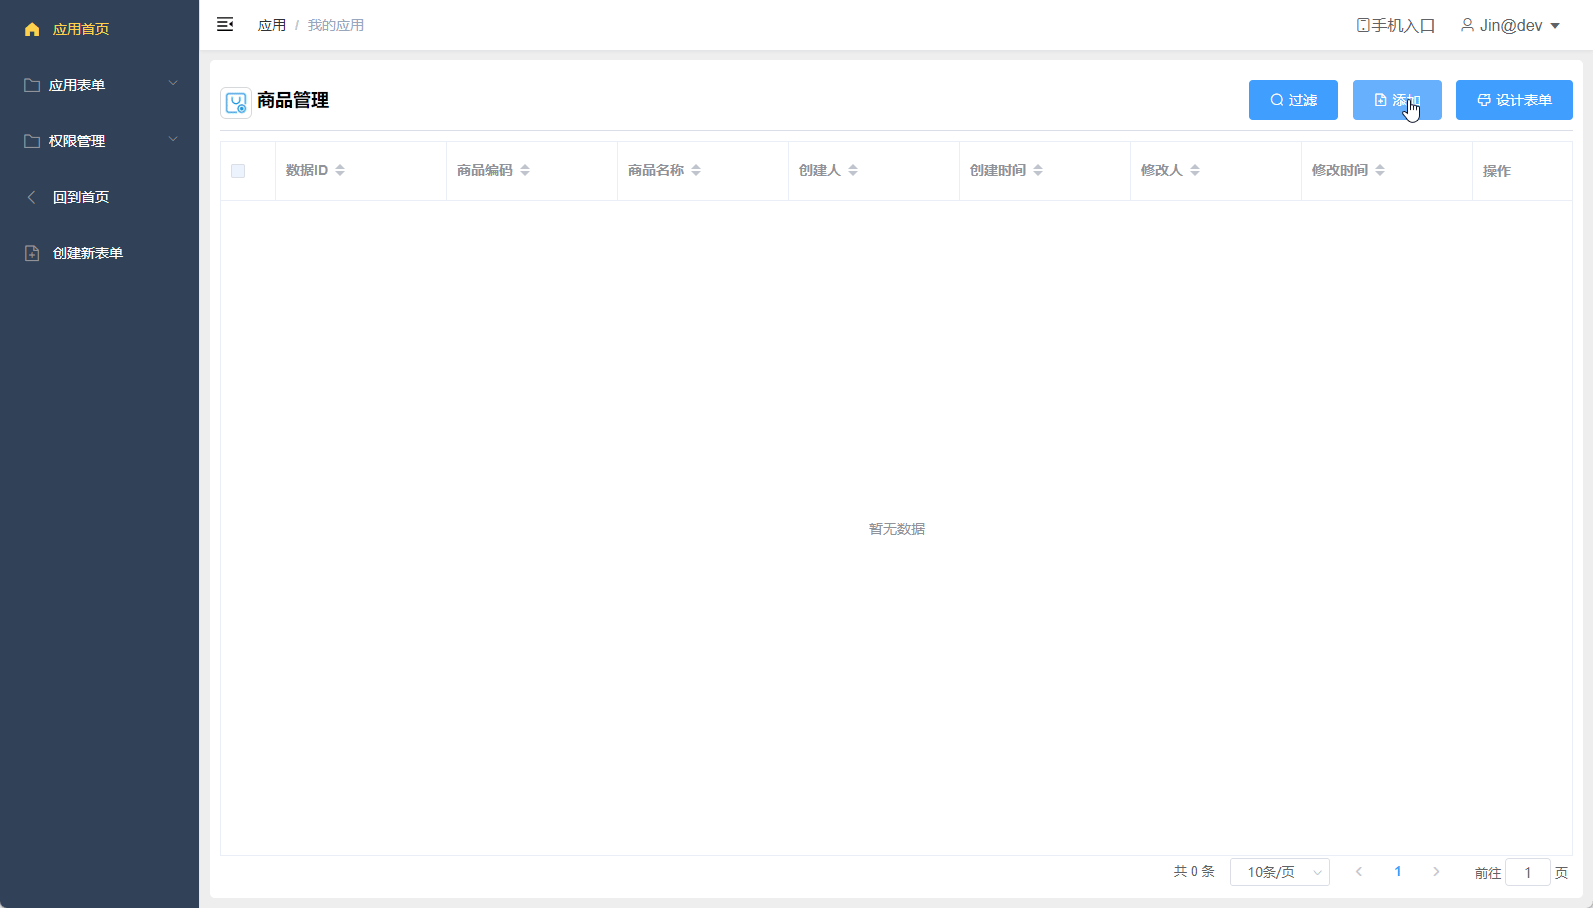
Task: Click the 应用 breadcrumb link
Action: pyautogui.click(x=272, y=25)
